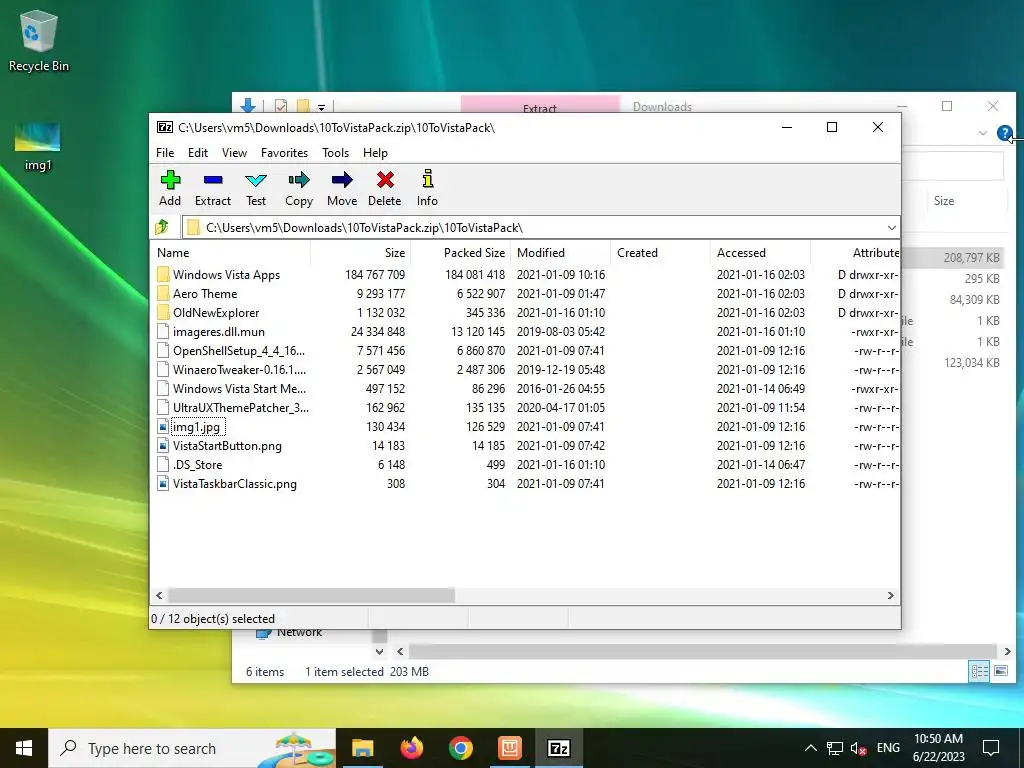Screen dimensions: 1024x768
Task: Open the Recycle Bin desktop icon
Action: click(39, 40)
